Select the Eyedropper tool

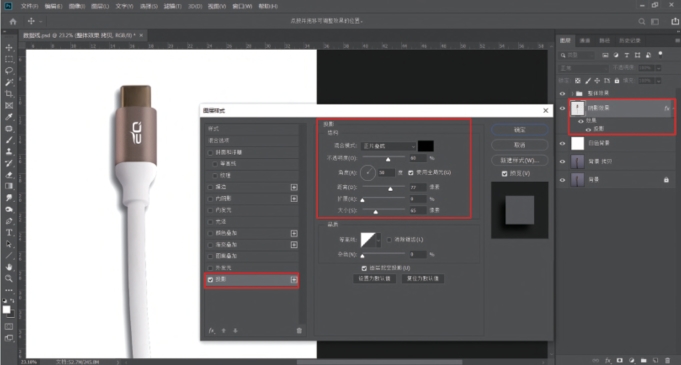coord(9,117)
